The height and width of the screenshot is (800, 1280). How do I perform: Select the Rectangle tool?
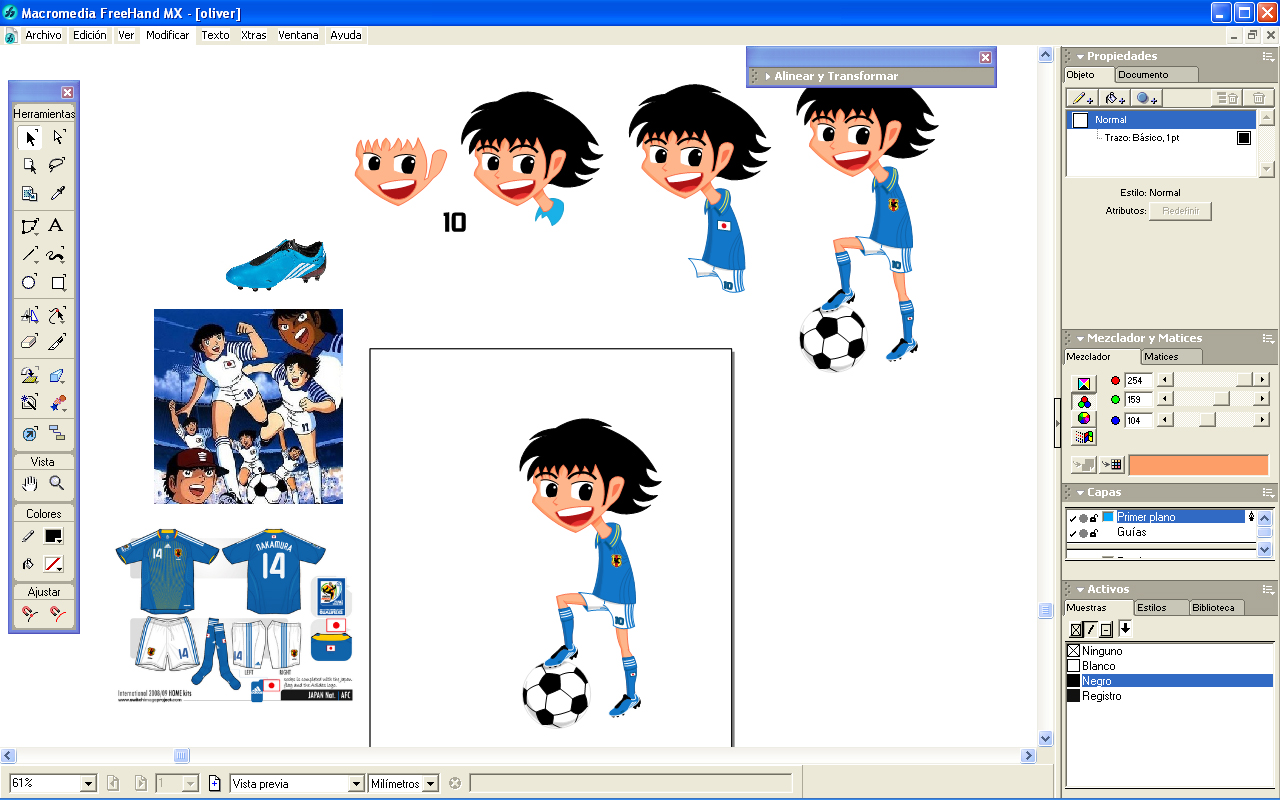click(58, 282)
